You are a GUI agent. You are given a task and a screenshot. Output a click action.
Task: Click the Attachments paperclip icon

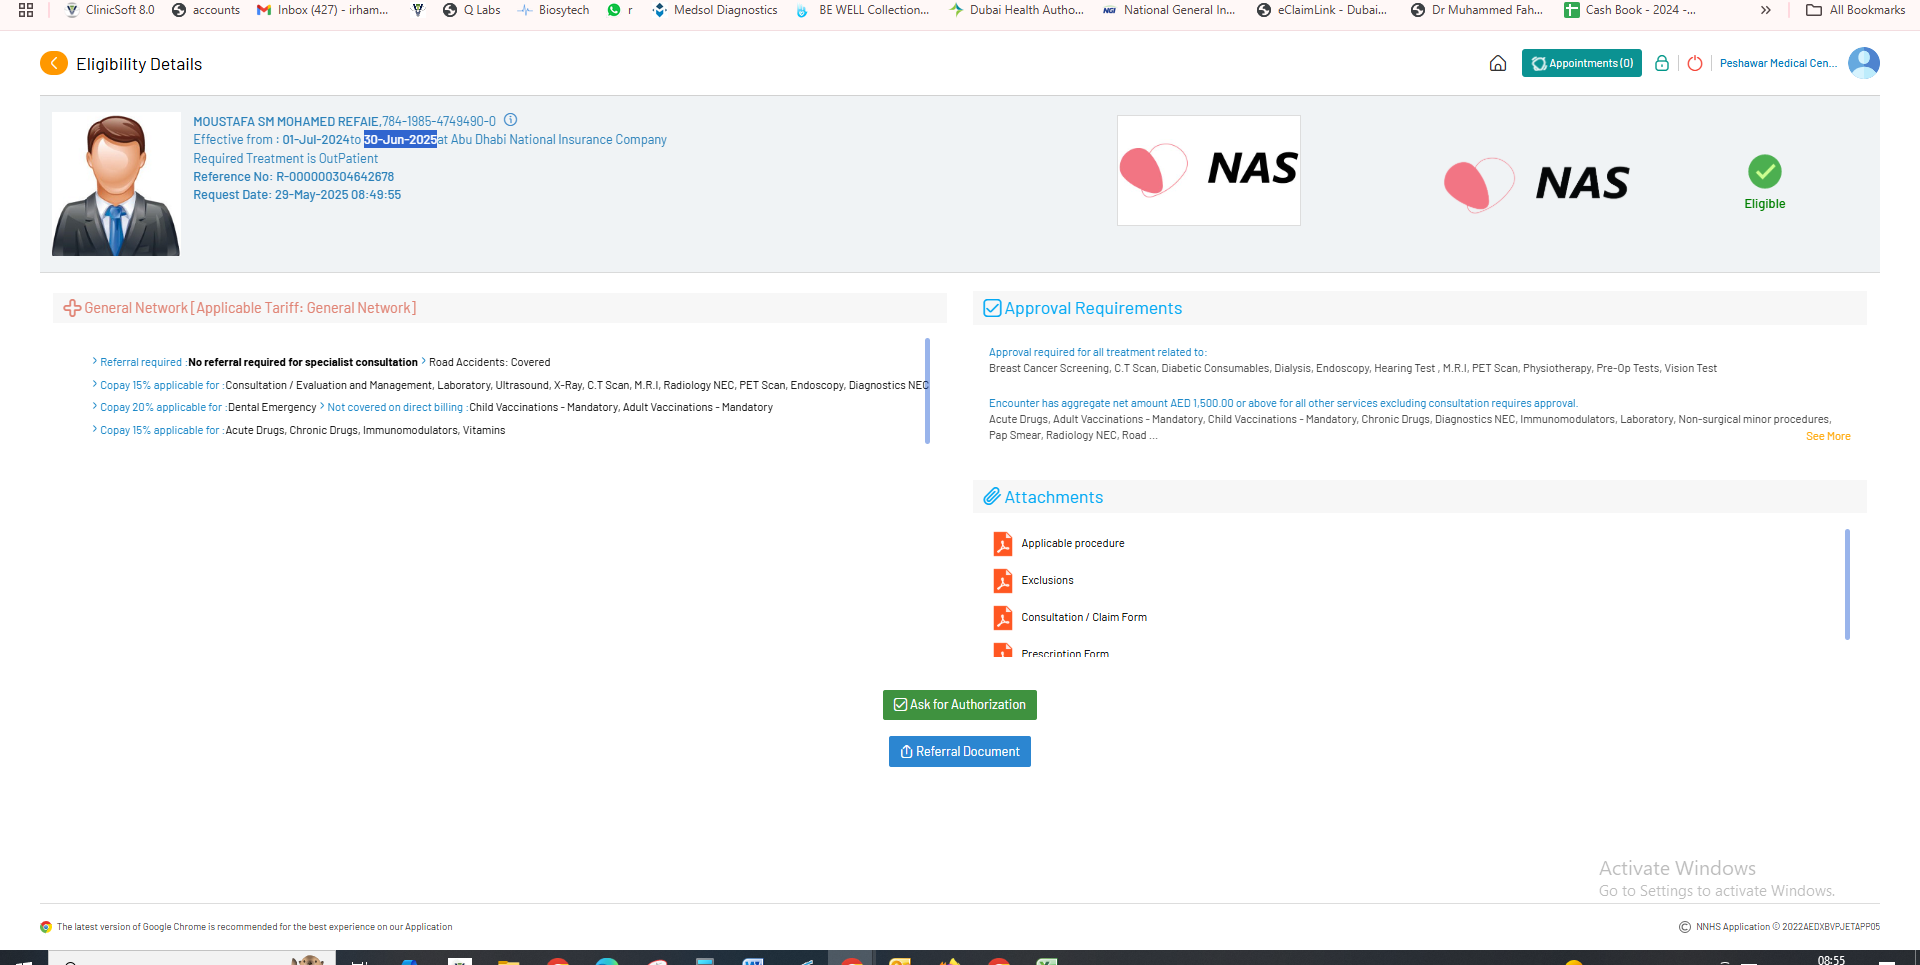(x=992, y=497)
